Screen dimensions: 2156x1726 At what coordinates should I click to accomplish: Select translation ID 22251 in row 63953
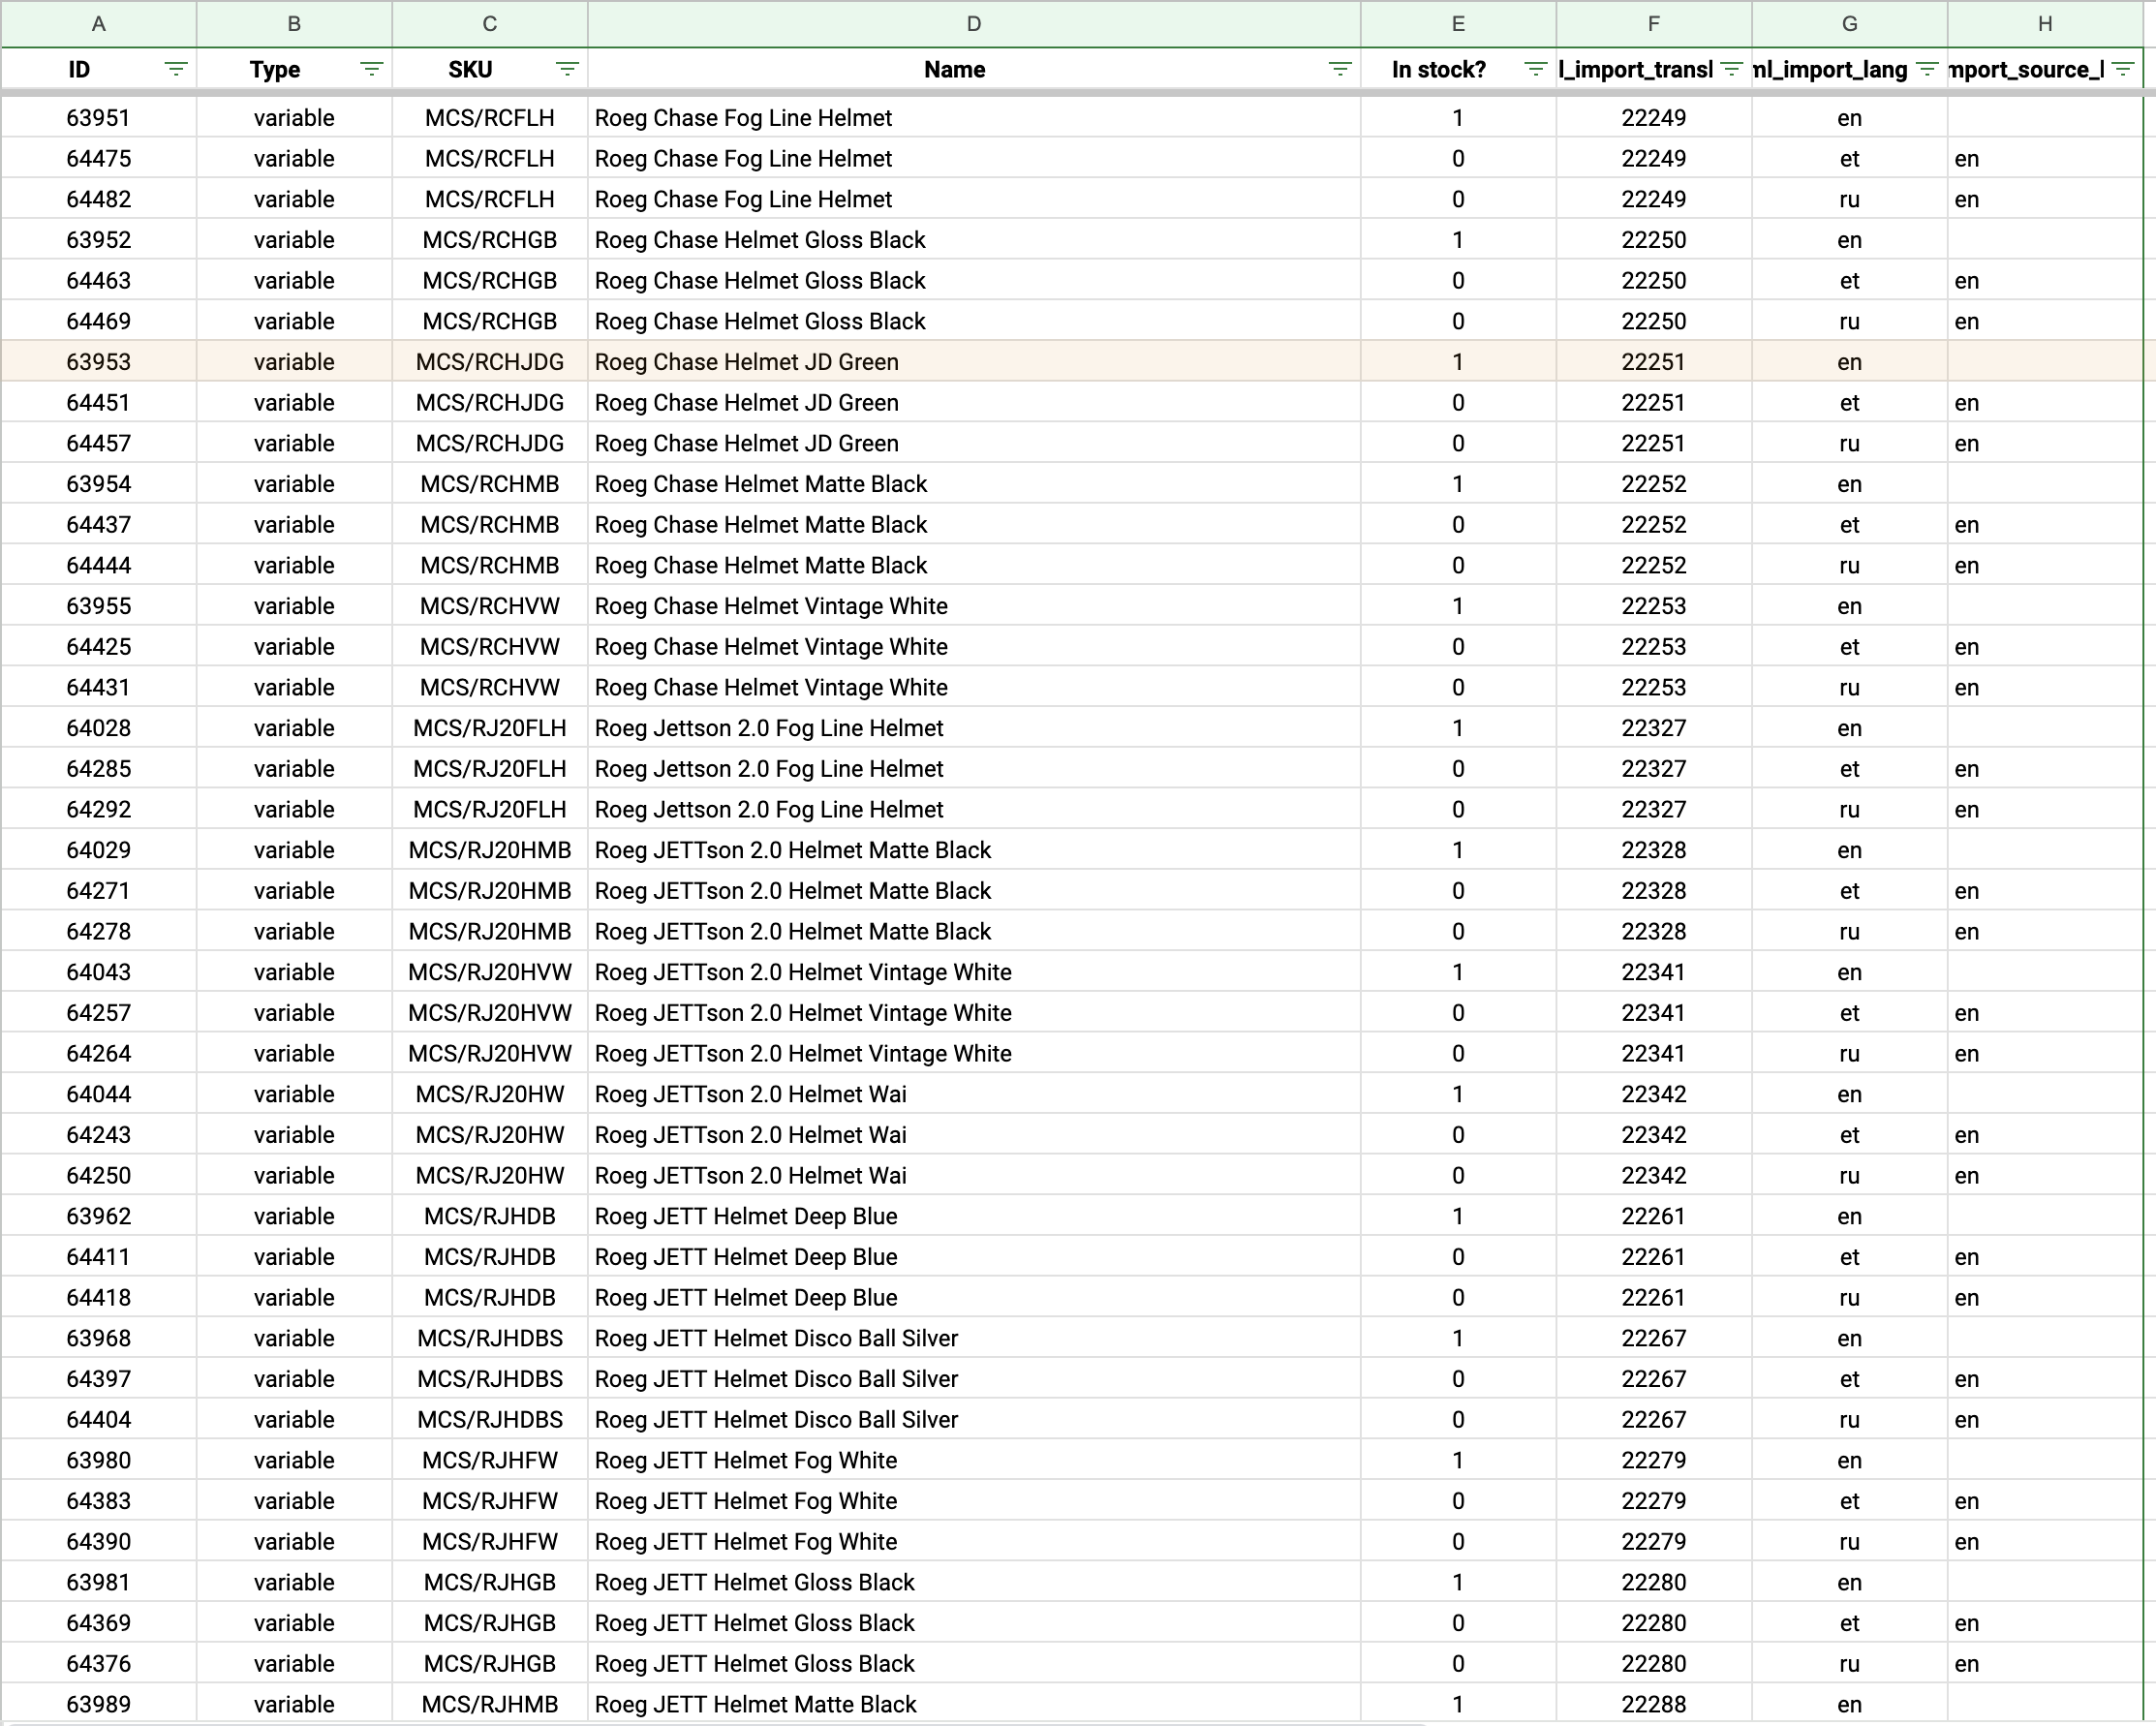pos(1654,362)
